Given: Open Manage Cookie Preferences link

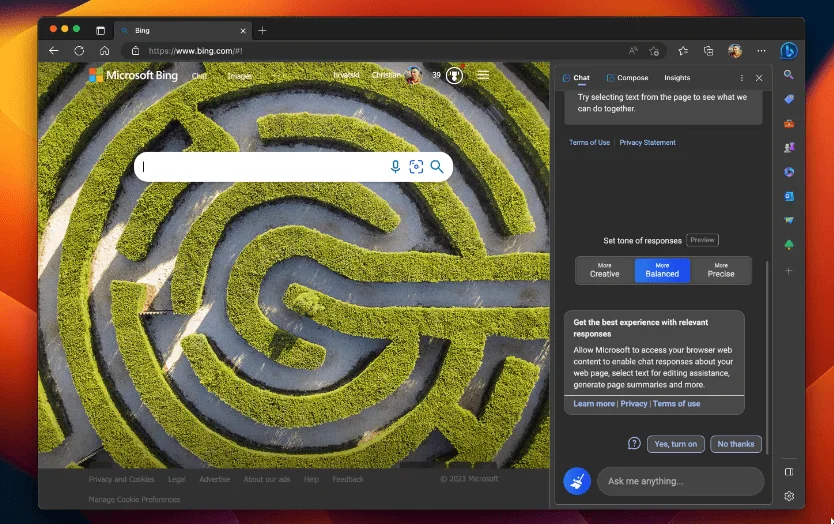Looking at the screenshot, I should coord(134,500).
